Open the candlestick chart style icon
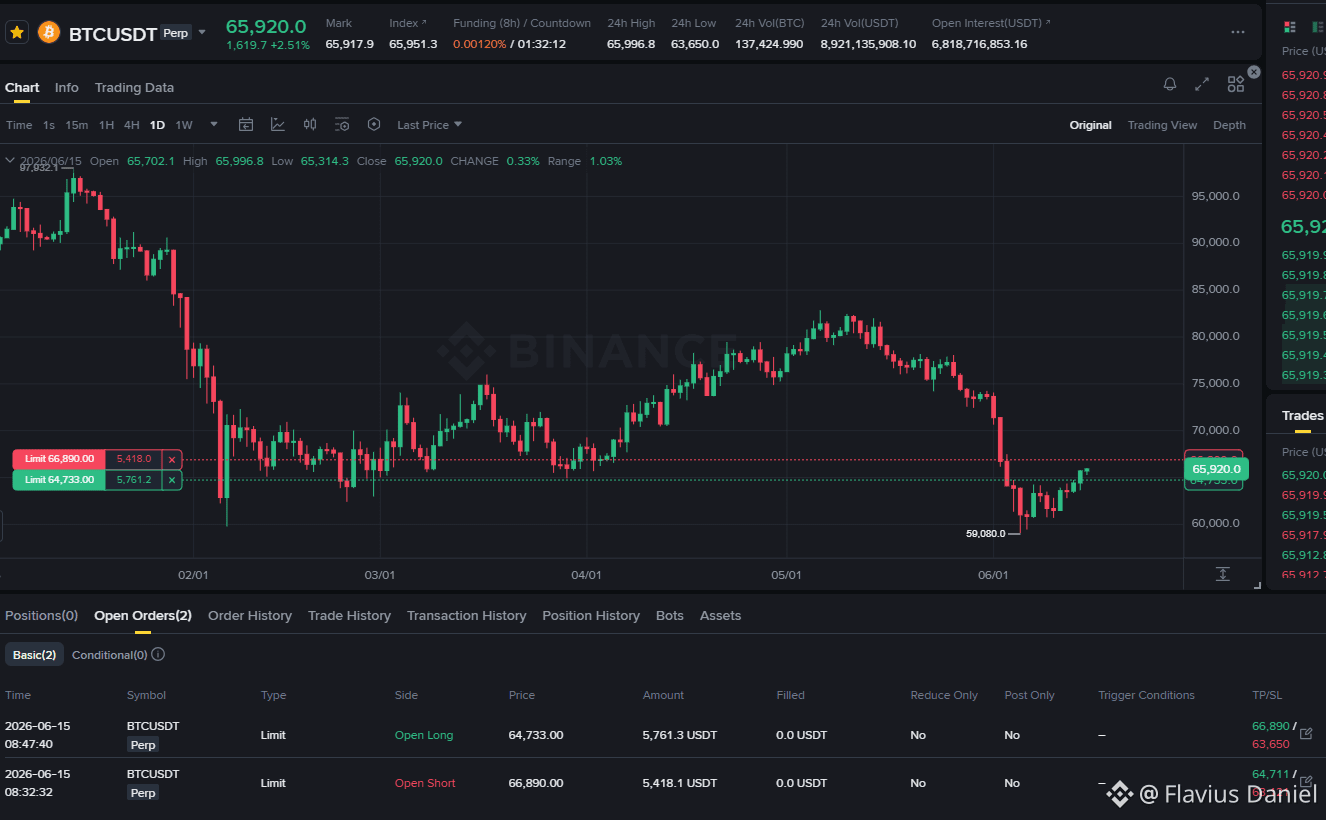This screenshot has width=1326, height=820. (310, 125)
